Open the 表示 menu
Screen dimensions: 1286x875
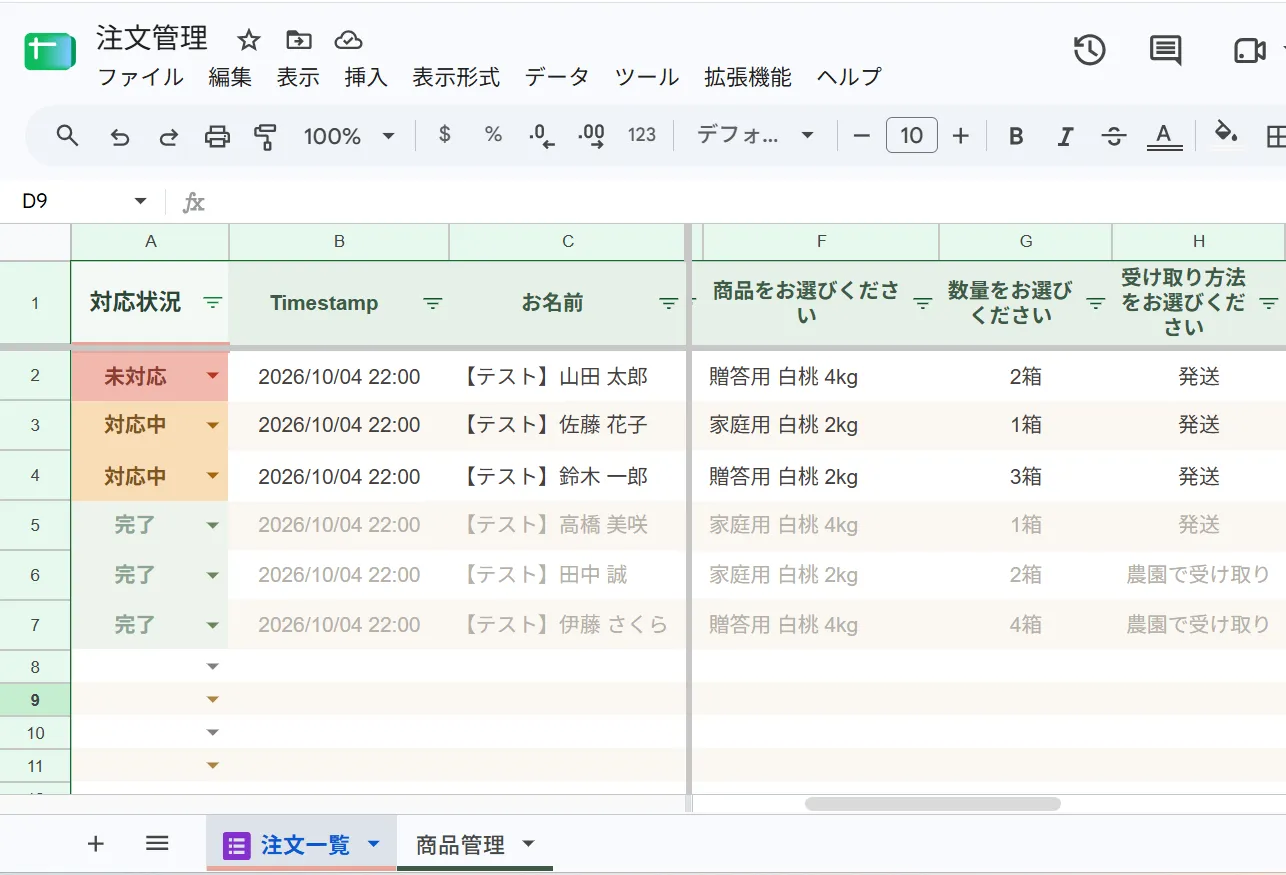coord(298,77)
